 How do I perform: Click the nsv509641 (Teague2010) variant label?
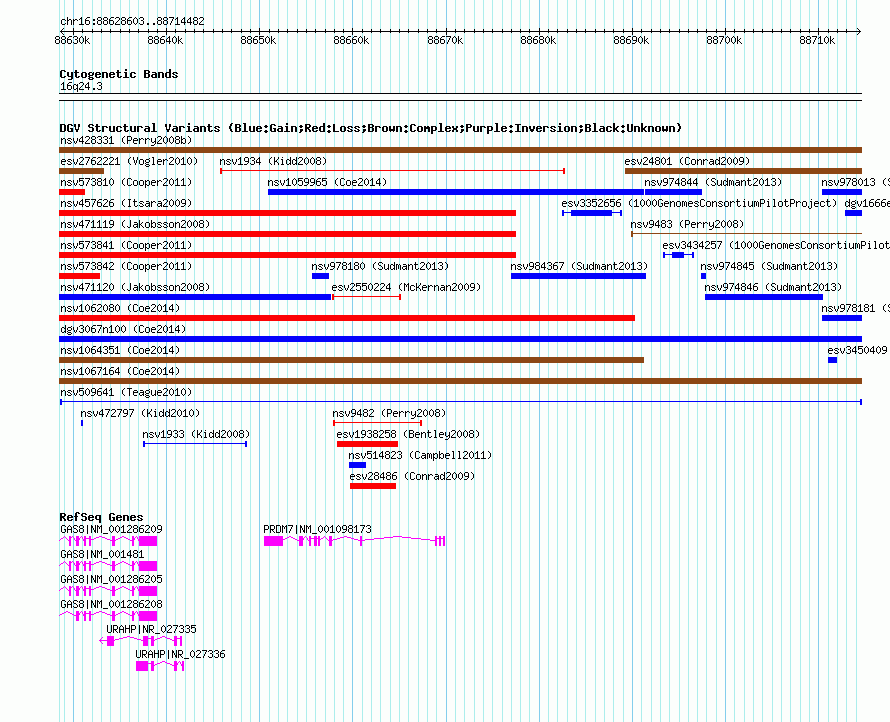126,392
